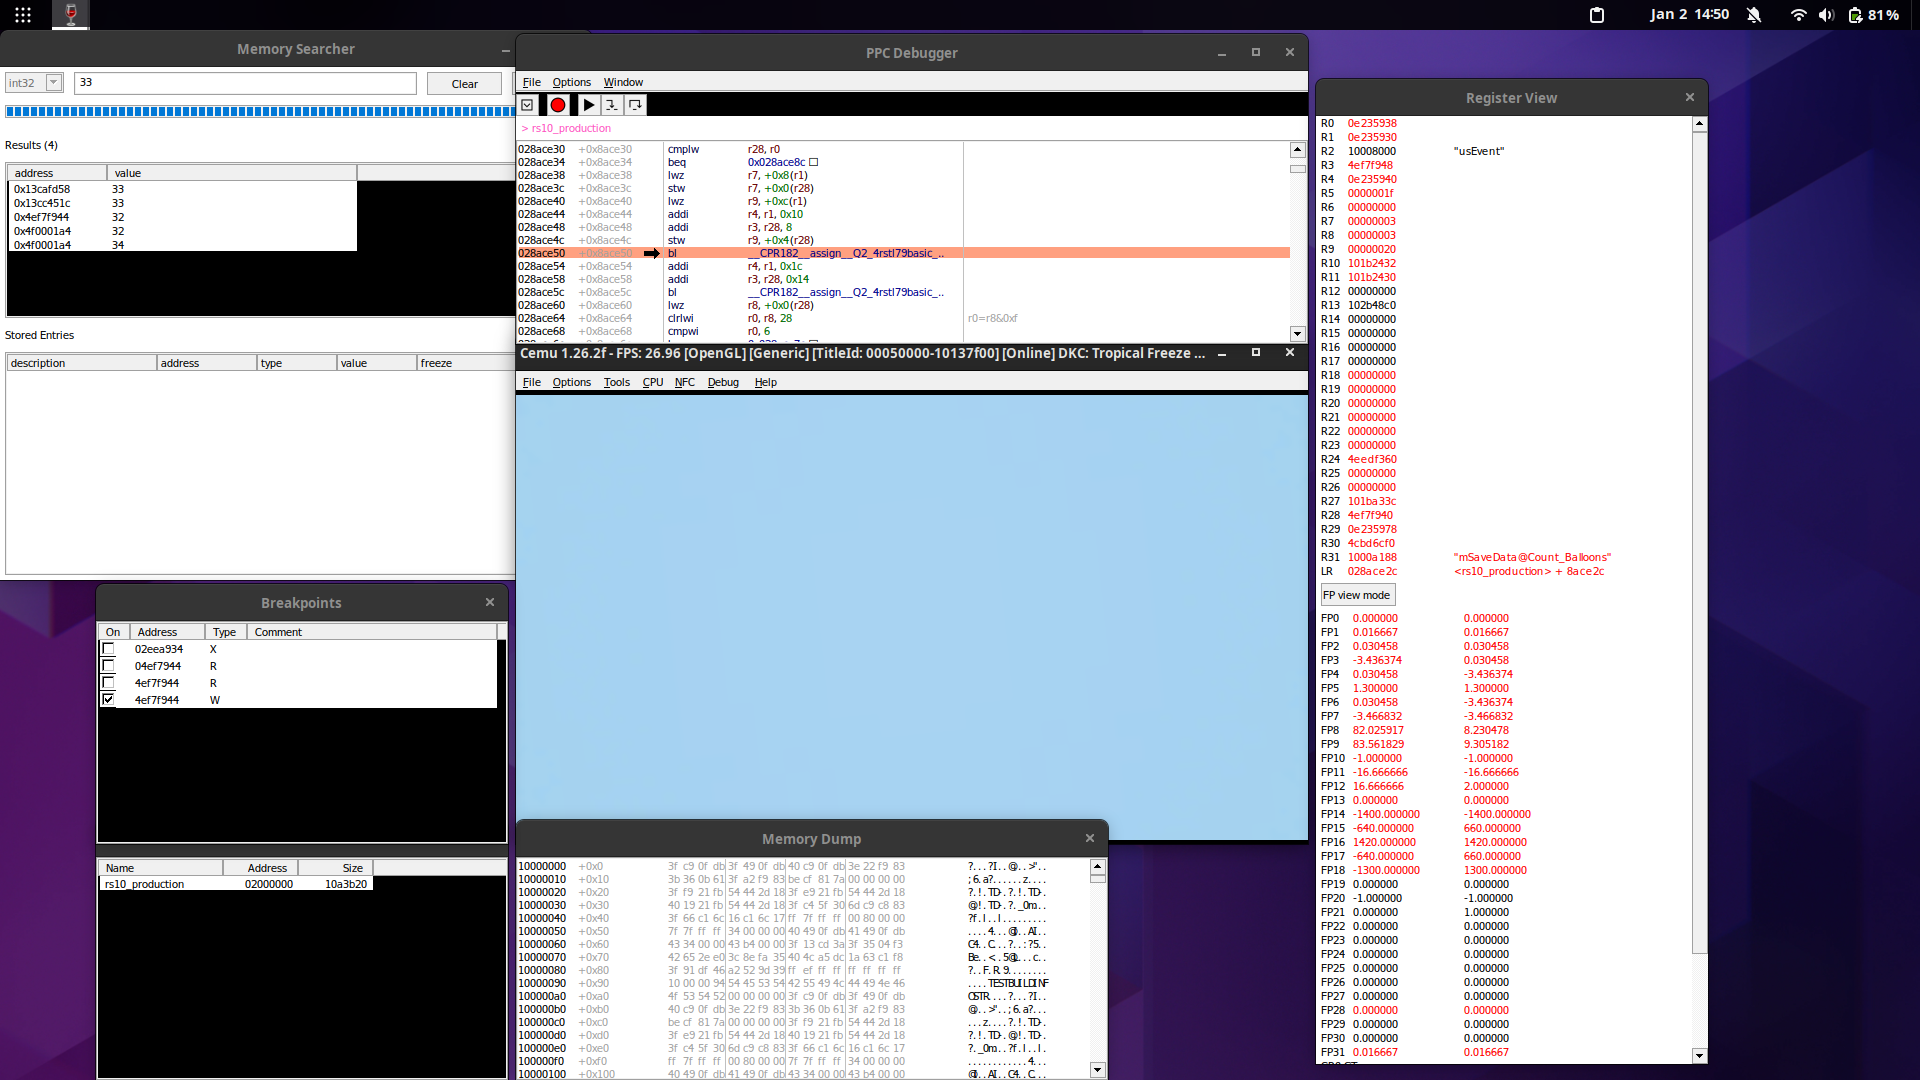The image size is (1920, 1080).
Task: Click the FP view mode button
Action: (x=1356, y=594)
